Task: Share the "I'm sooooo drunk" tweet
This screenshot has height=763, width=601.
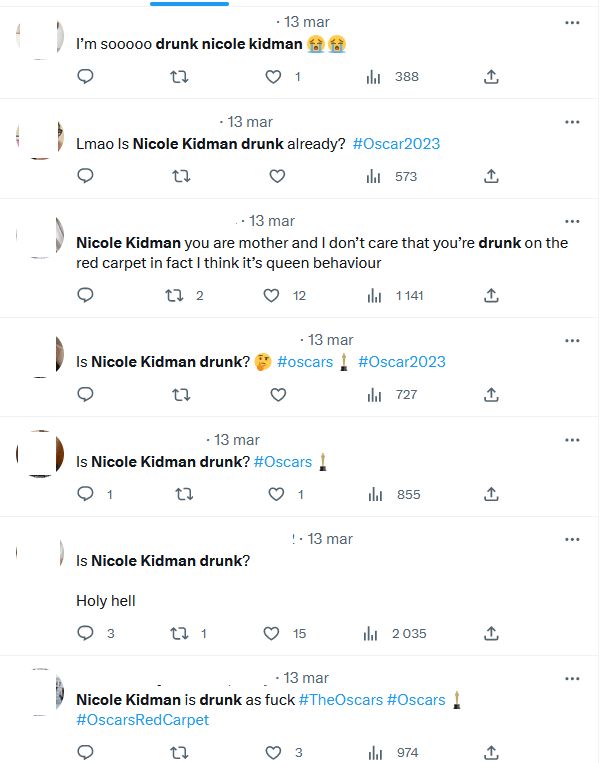Action: click(491, 76)
